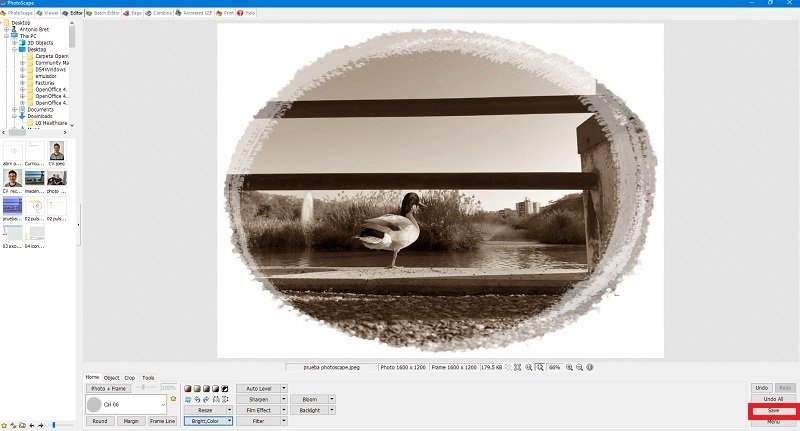Click the fit to full screen icon
Image resolution: width=800 pixels, height=431 pixels.
click(x=517, y=367)
